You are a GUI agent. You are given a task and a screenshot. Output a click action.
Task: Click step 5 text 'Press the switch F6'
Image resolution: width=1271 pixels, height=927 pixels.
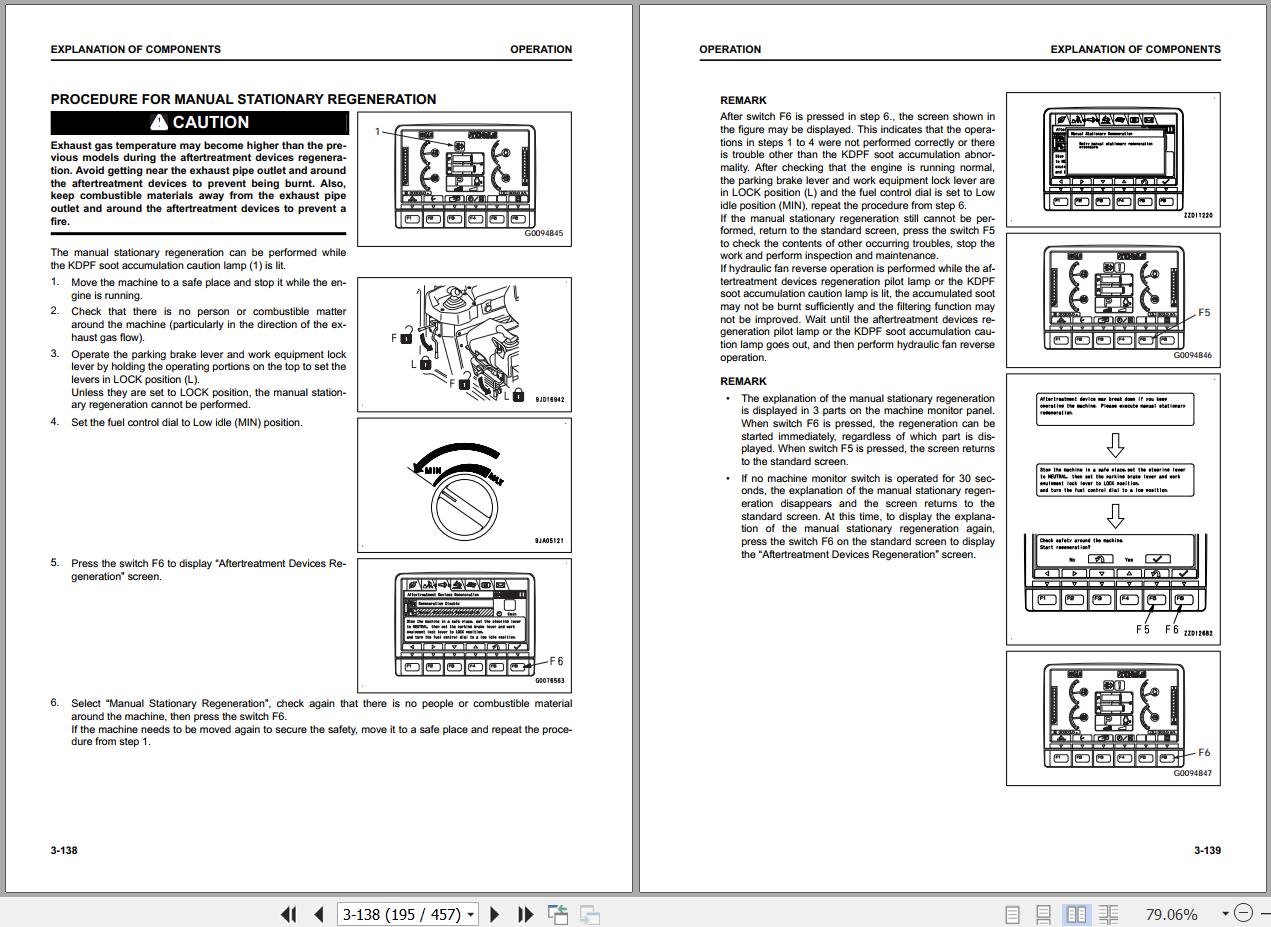[208, 570]
